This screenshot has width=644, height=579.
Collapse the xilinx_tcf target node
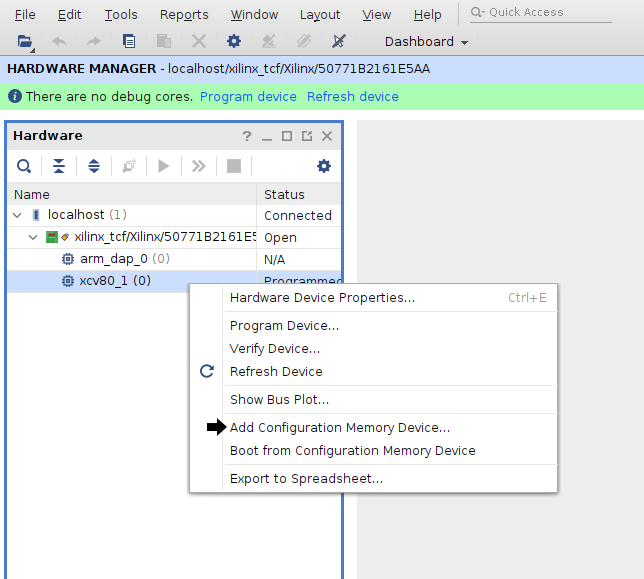click(x=33, y=237)
